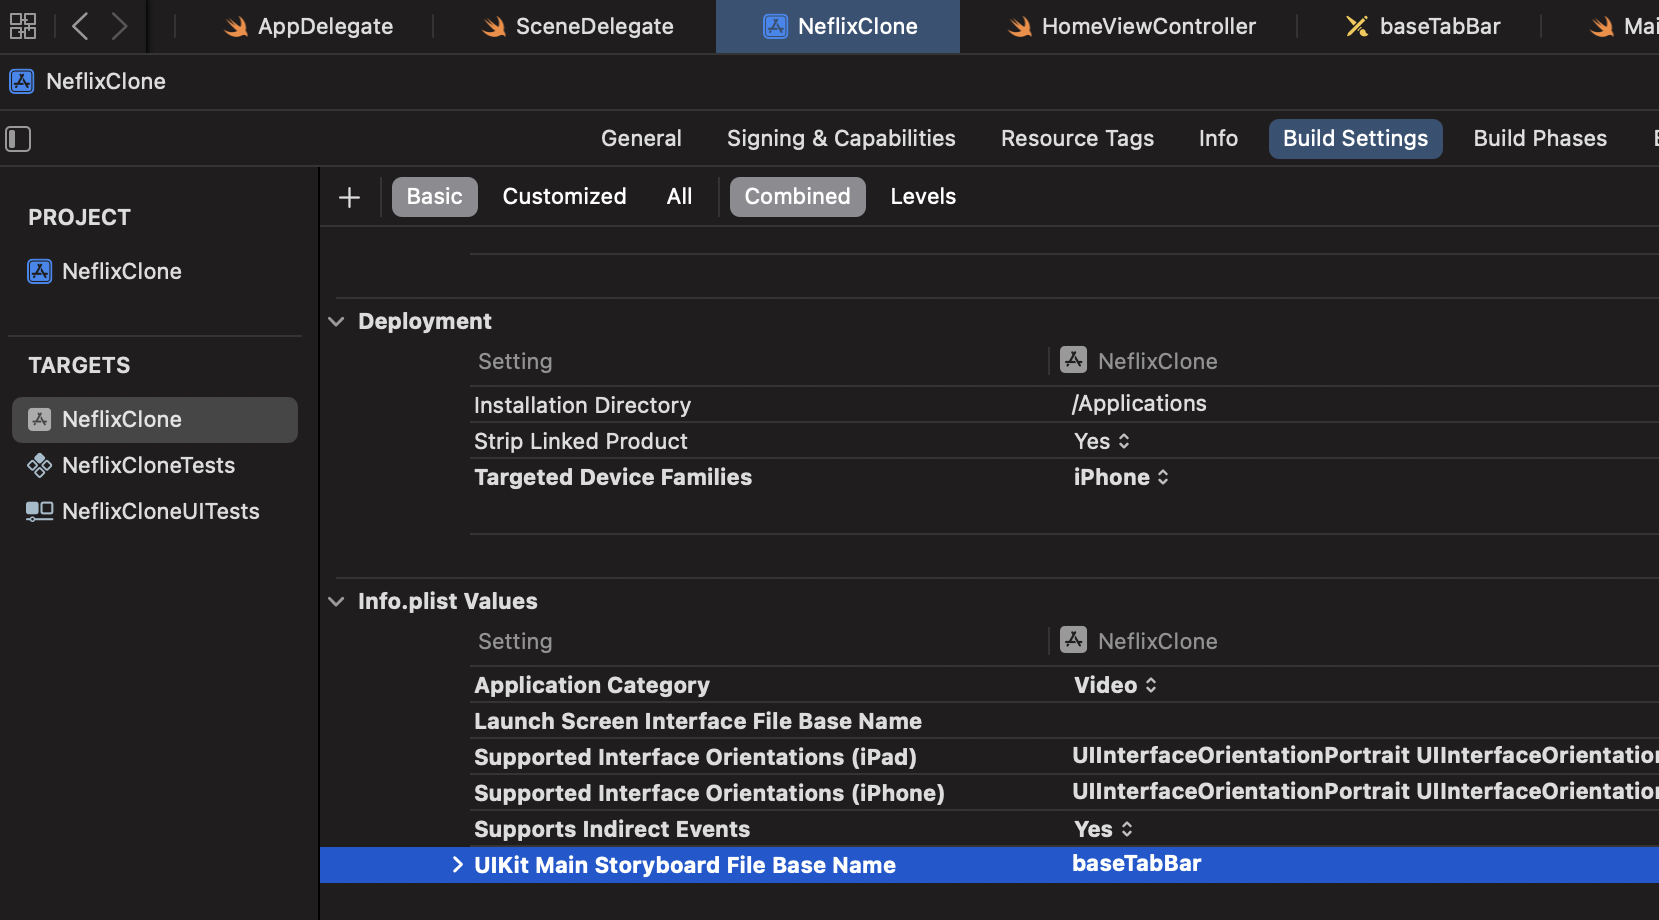Screen dimensions: 1659x920
Task: Select the NeflixClone target
Action: (x=155, y=420)
